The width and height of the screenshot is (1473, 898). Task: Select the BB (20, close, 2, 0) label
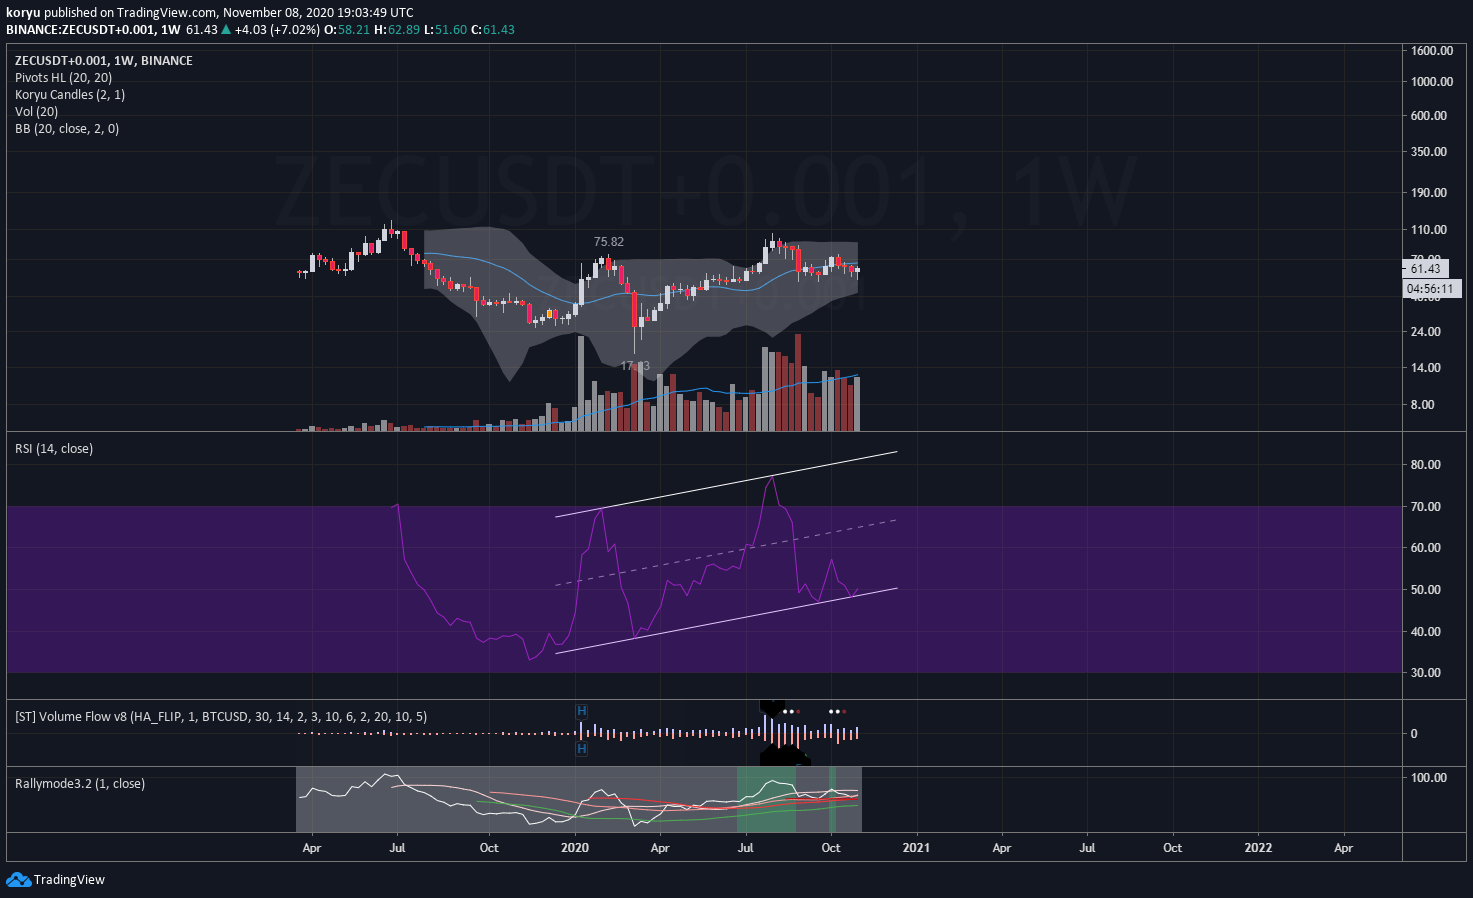click(67, 129)
